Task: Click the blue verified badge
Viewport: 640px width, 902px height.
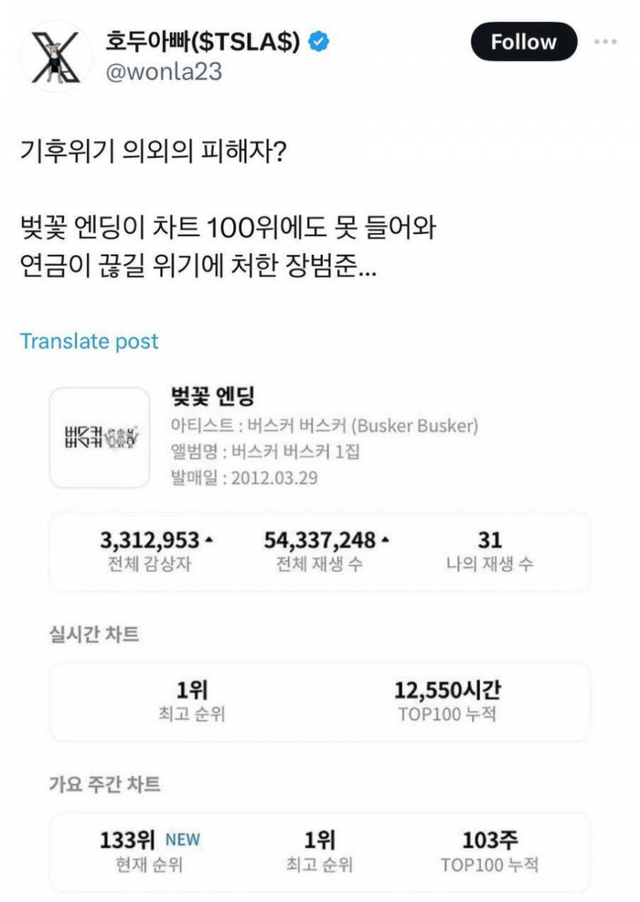Action: 320,42
